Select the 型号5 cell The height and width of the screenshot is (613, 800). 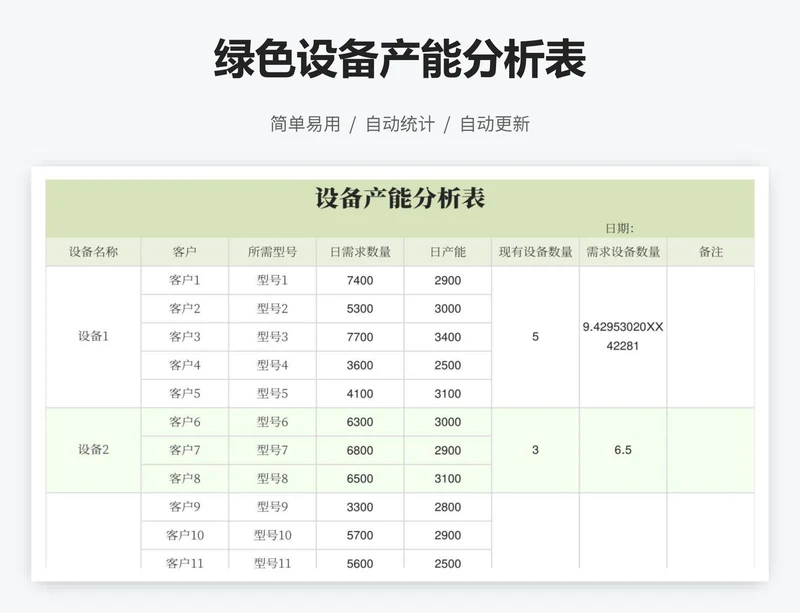point(272,394)
